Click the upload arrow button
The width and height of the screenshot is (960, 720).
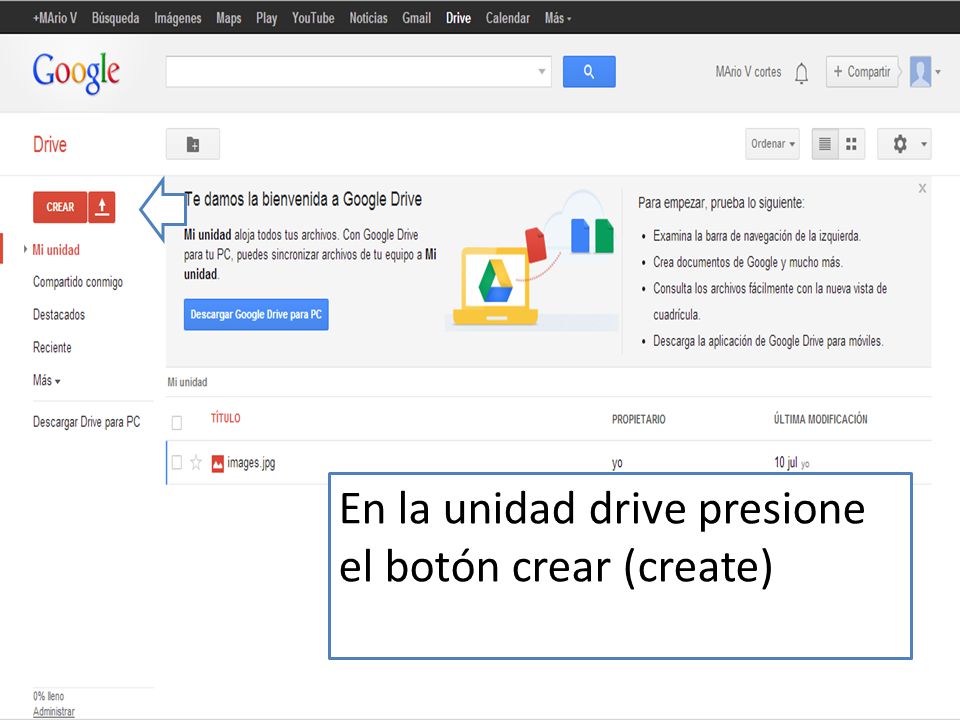point(102,207)
